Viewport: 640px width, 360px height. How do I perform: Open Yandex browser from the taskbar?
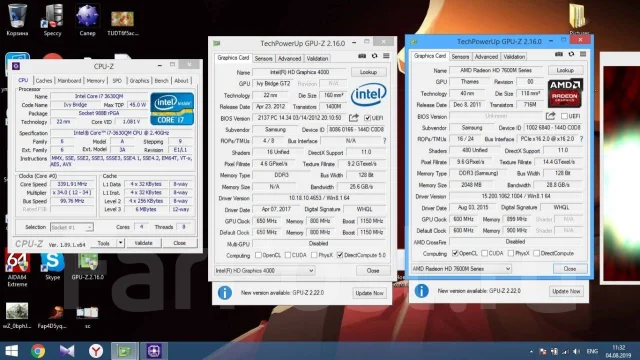tap(96, 351)
